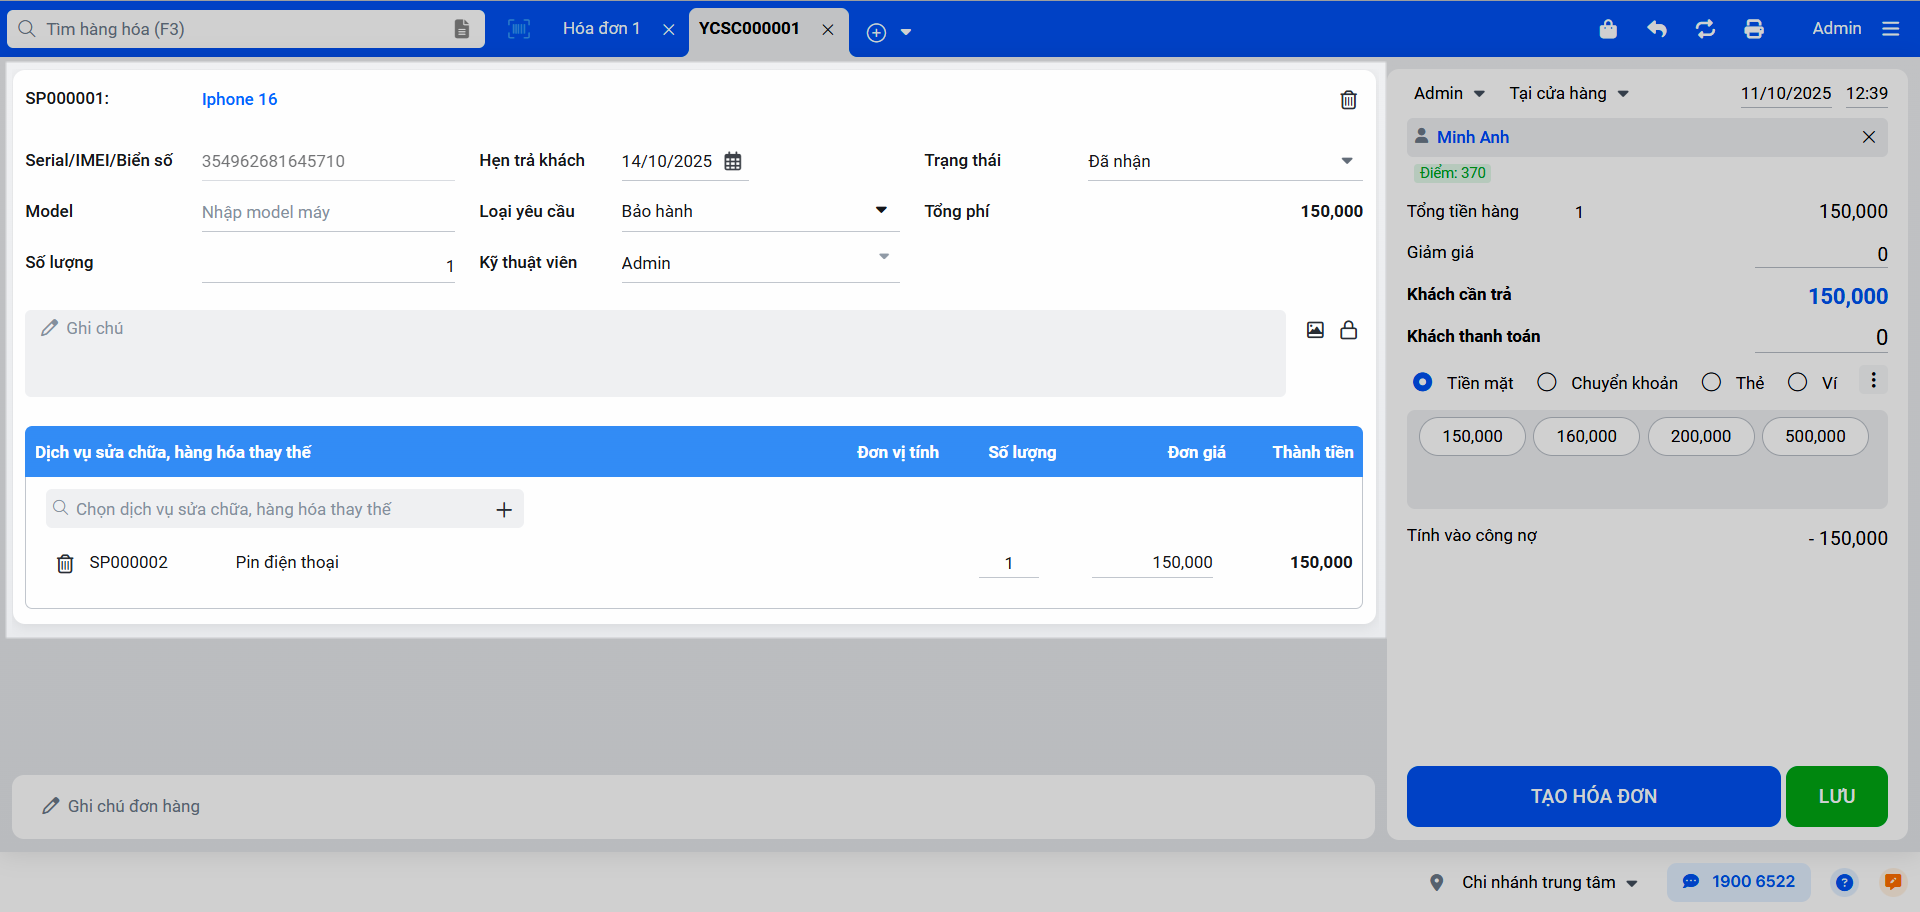Edit unit price 150,000 of Pin điện thoại
The image size is (1920, 912).
tap(1152, 563)
